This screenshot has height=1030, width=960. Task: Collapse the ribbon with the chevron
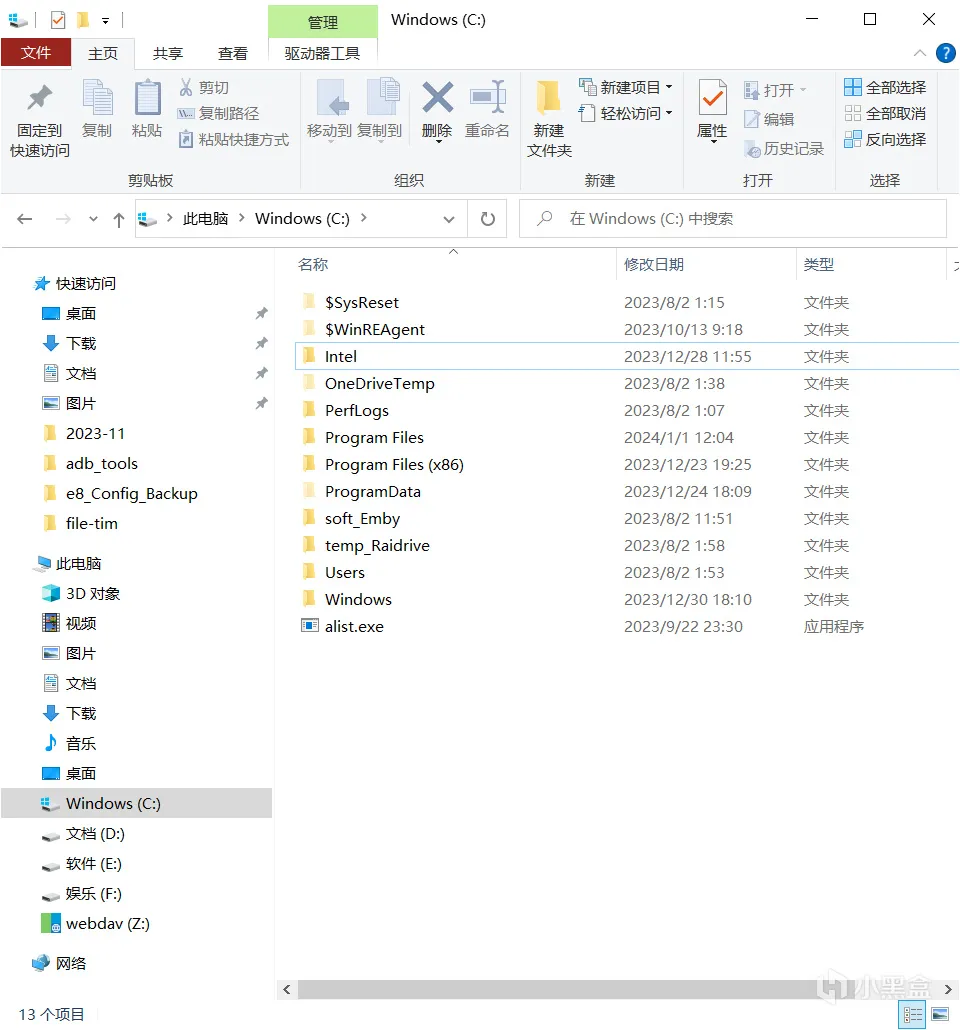click(x=920, y=53)
